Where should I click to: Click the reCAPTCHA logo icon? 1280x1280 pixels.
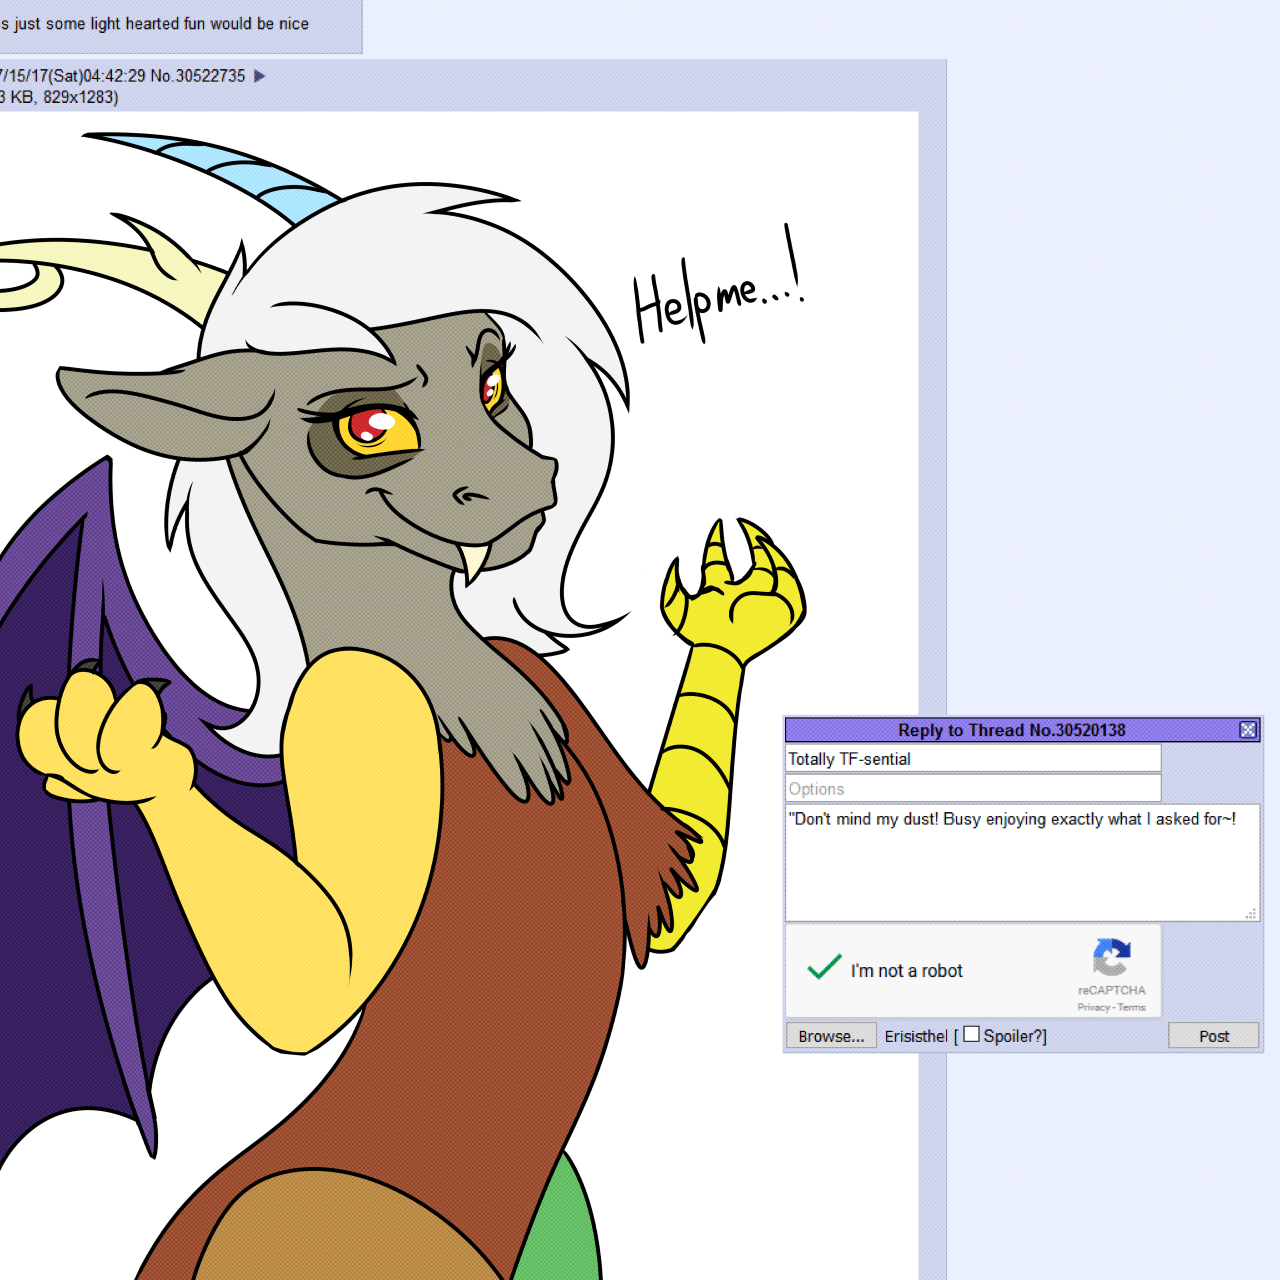(1111, 957)
